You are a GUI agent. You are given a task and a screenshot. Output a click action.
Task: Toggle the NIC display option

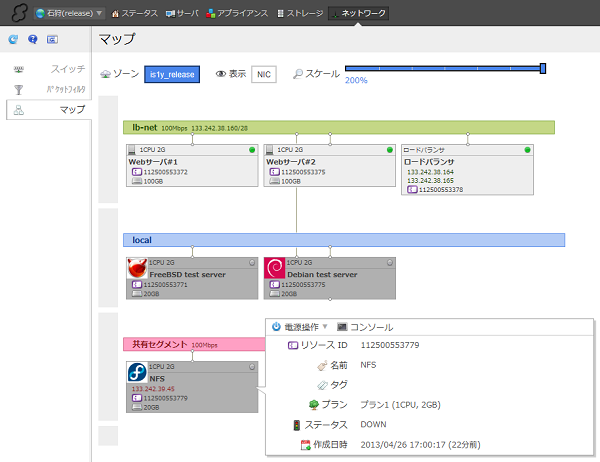point(264,74)
